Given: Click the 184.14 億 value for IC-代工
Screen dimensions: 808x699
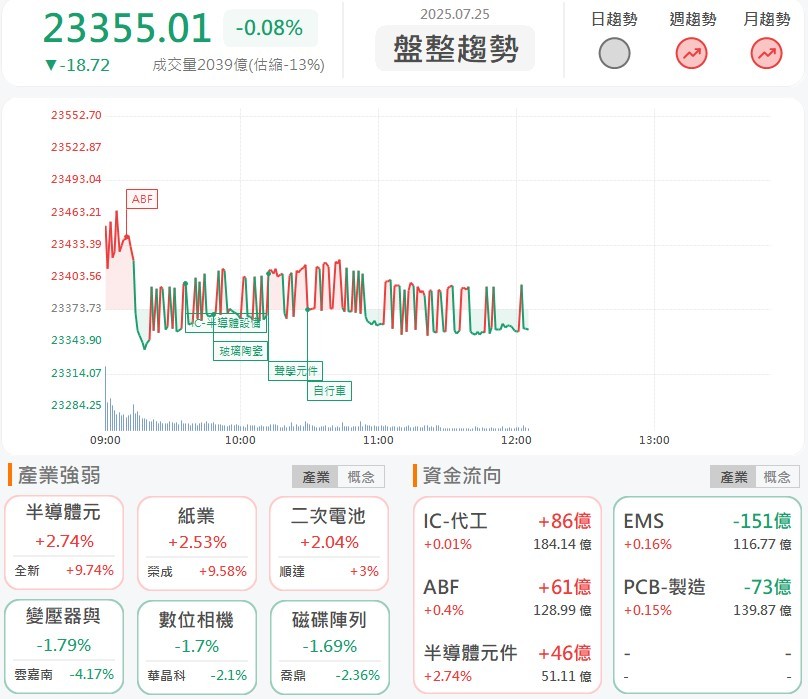Looking at the screenshot, I should [562, 544].
